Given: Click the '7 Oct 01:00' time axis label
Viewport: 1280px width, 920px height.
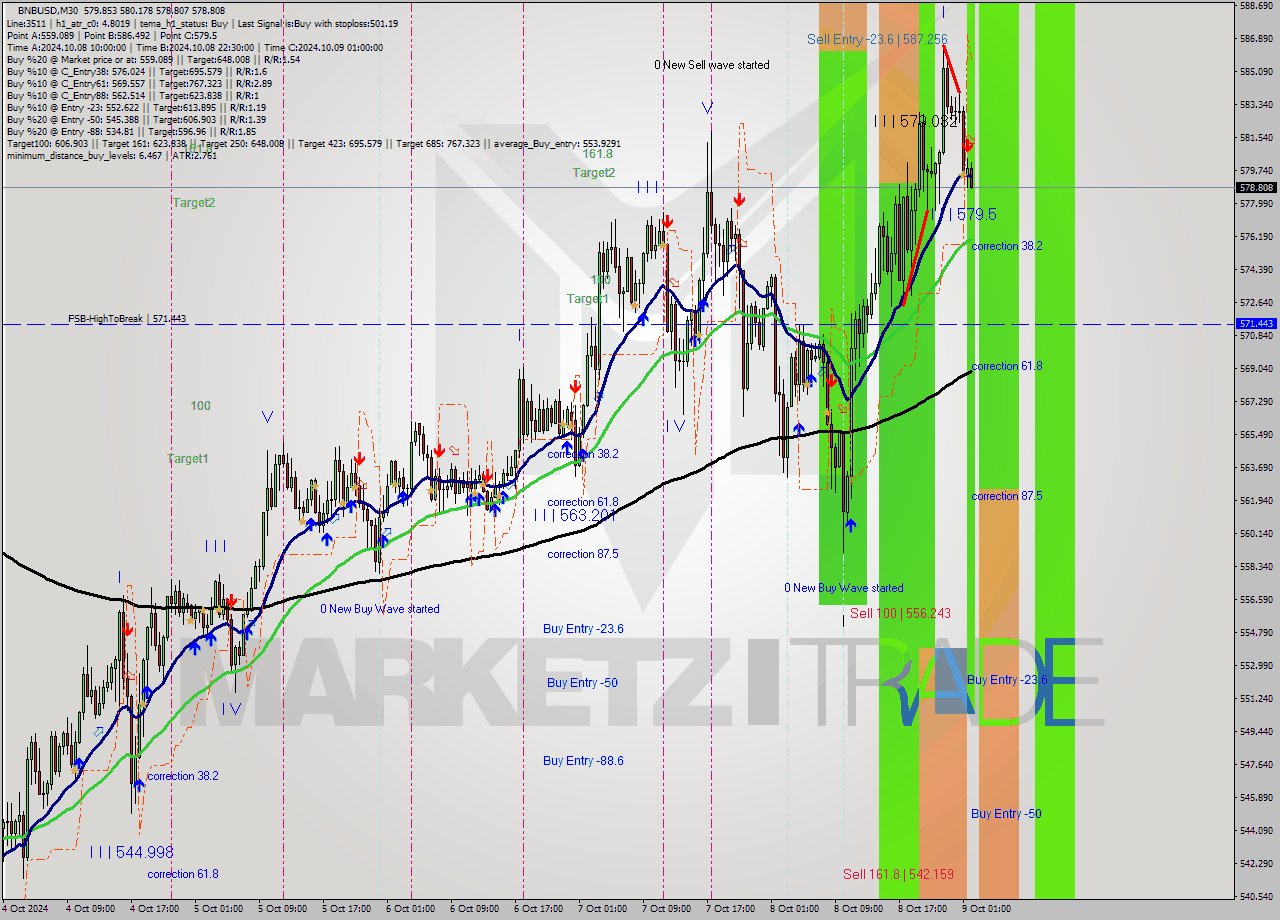Looking at the screenshot, I should (x=602, y=909).
